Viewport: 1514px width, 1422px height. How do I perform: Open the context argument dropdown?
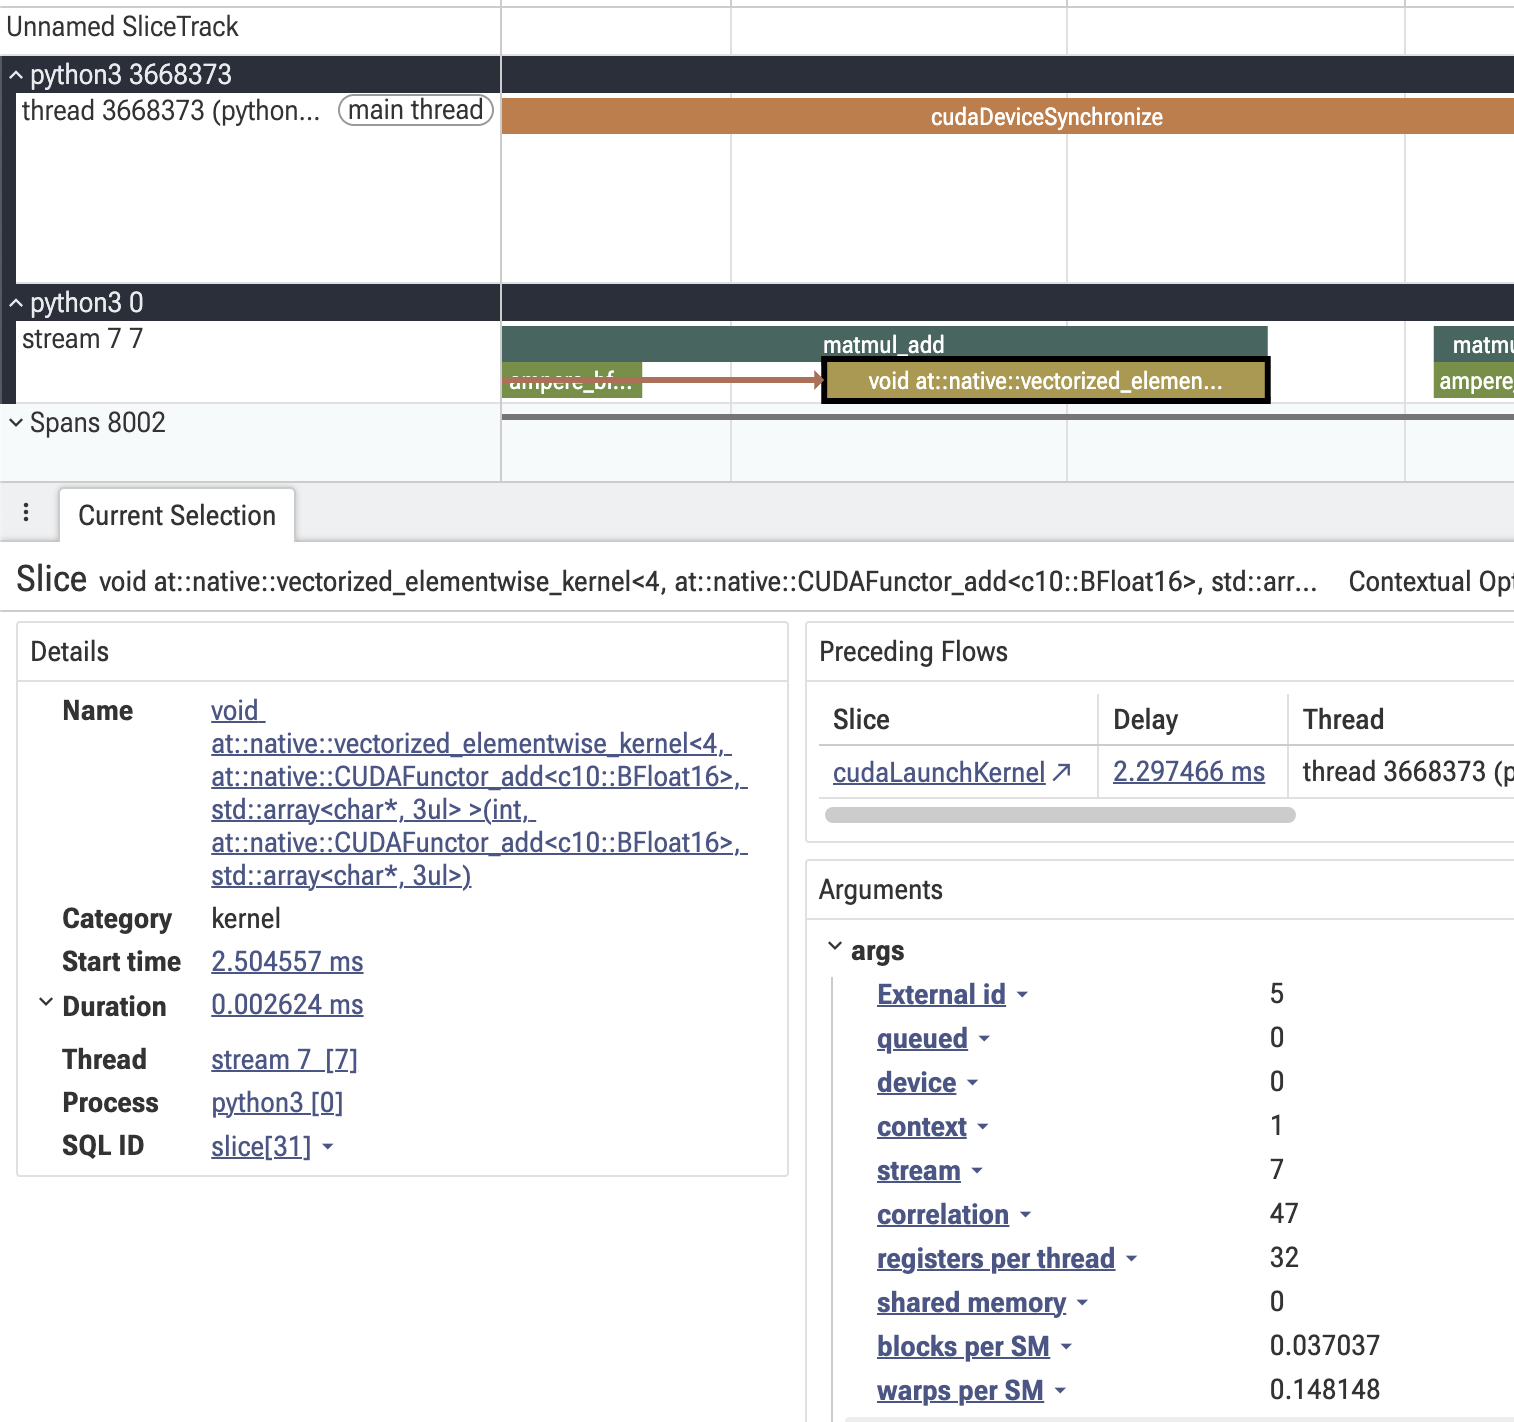click(983, 1127)
